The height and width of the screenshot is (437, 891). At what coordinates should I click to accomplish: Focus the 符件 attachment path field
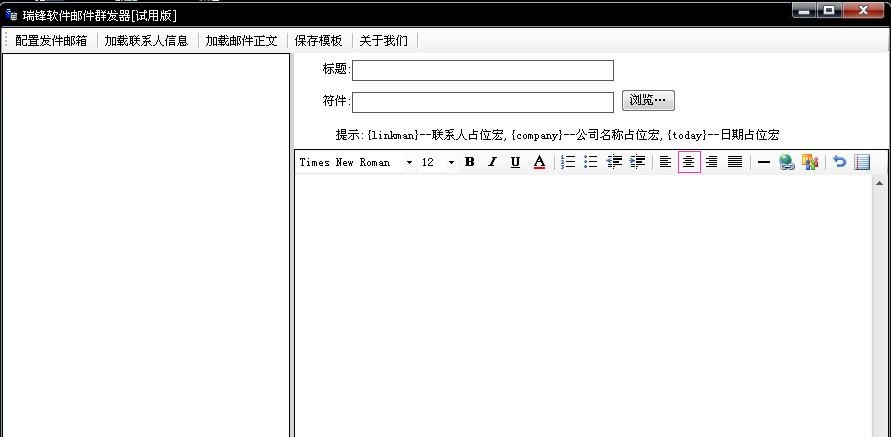click(x=483, y=102)
